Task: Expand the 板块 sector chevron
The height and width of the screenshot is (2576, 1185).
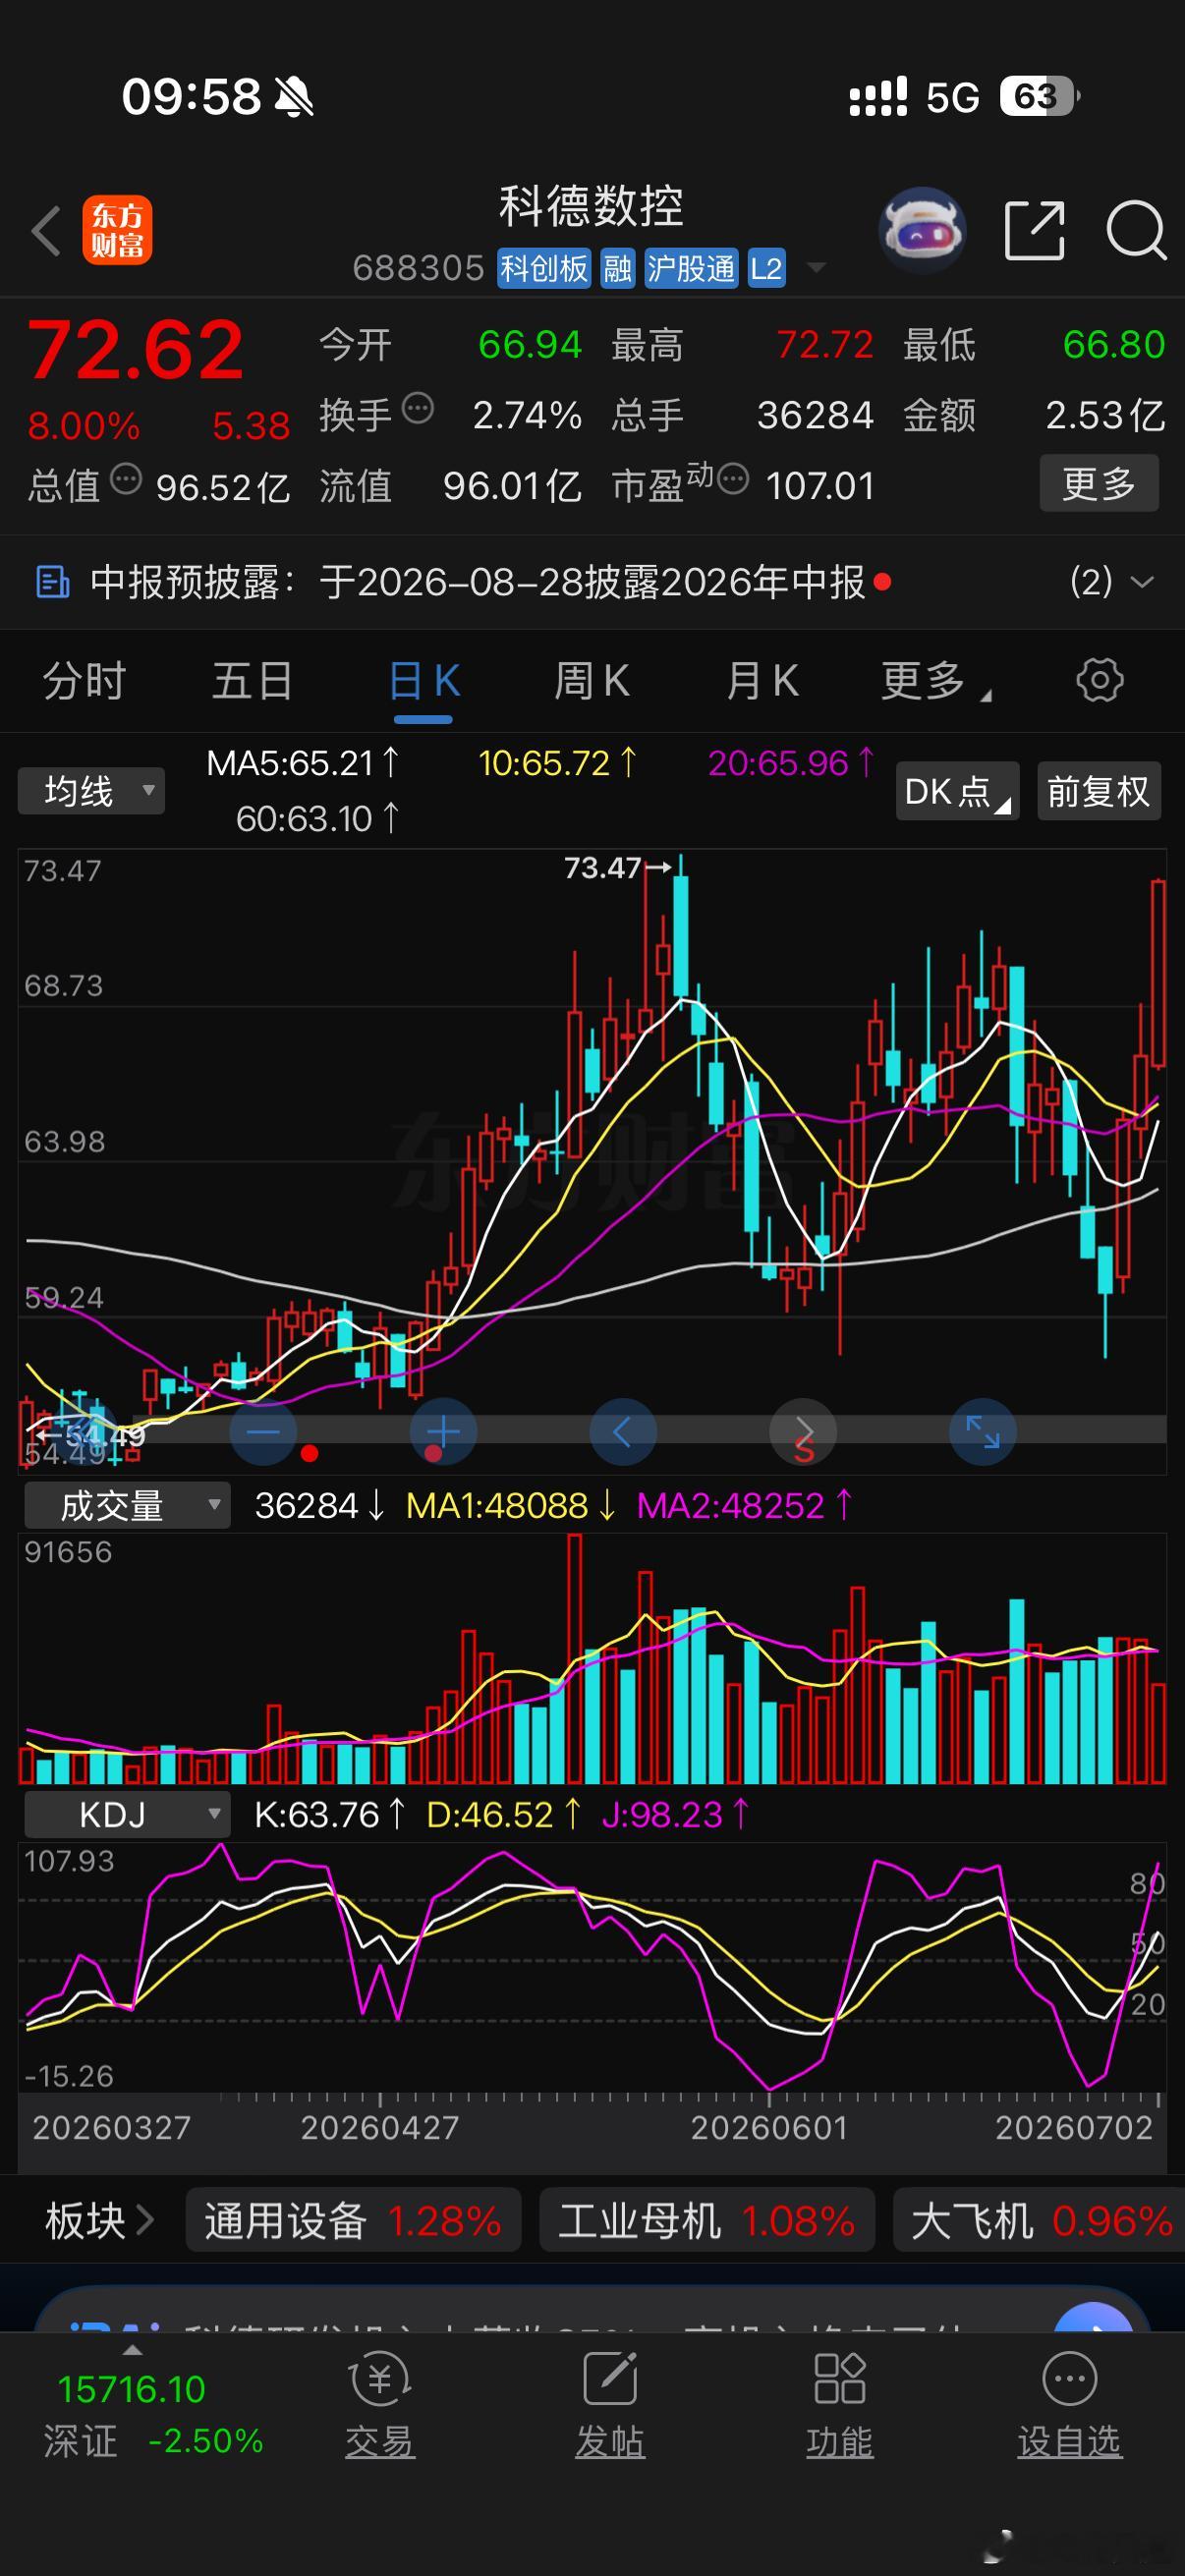Action: tap(145, 2221)
